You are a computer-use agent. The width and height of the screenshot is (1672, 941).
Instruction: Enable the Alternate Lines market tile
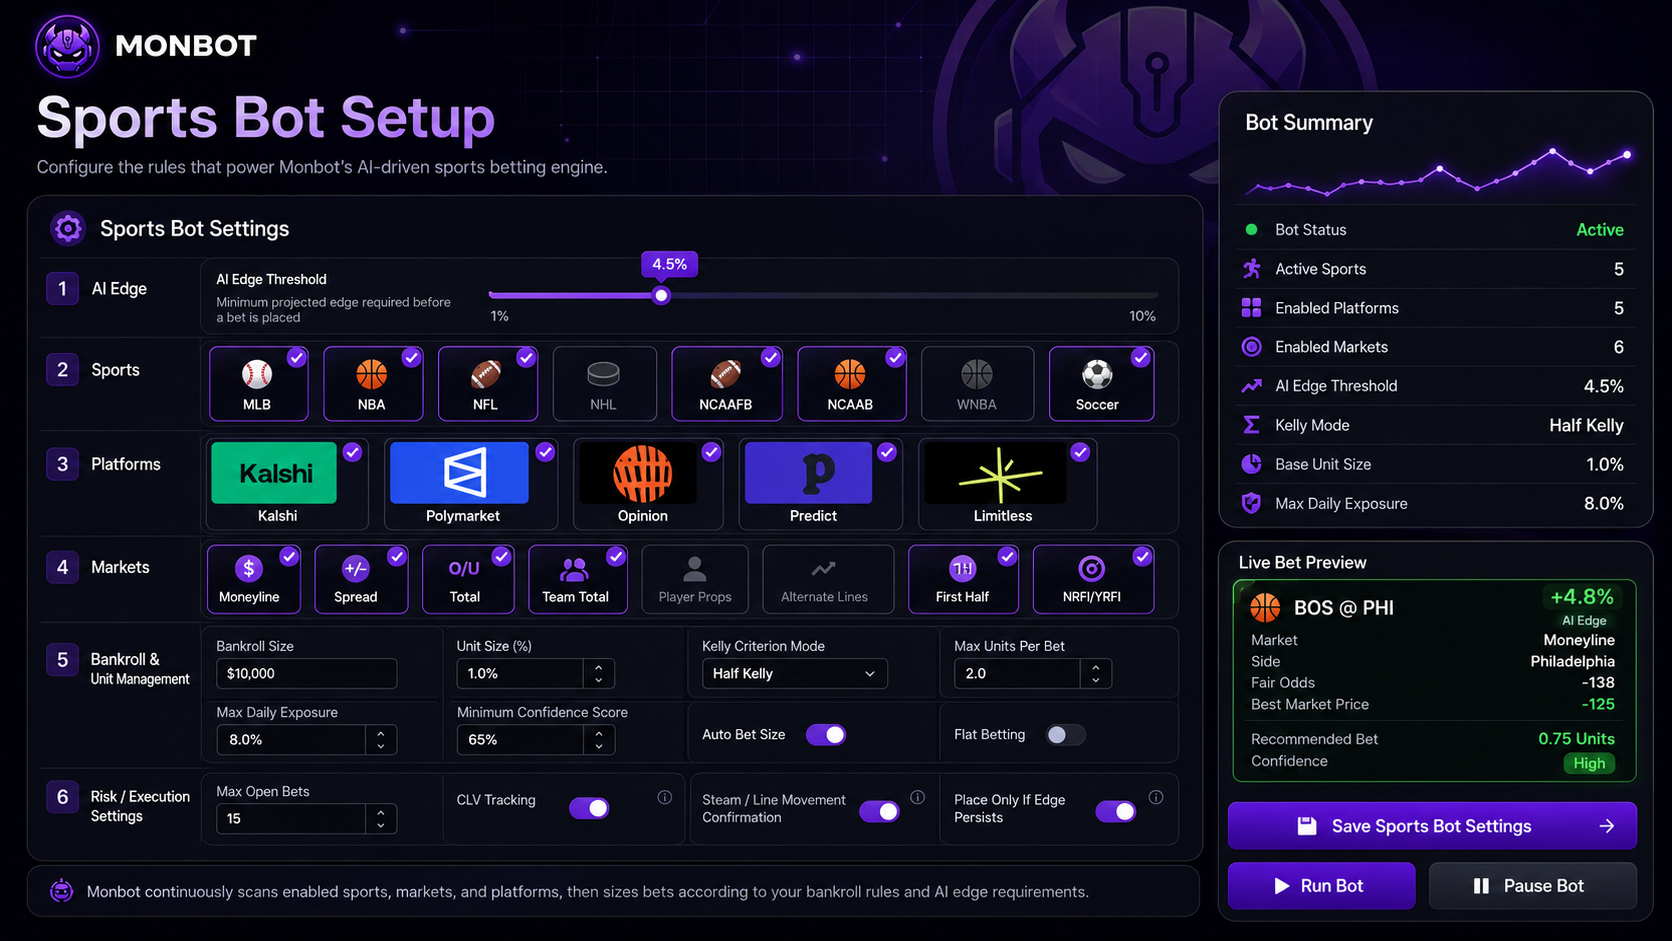coord(828,579)
